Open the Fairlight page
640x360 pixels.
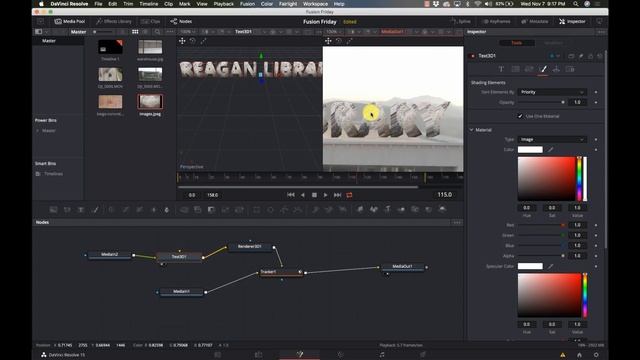click(382, 354)
